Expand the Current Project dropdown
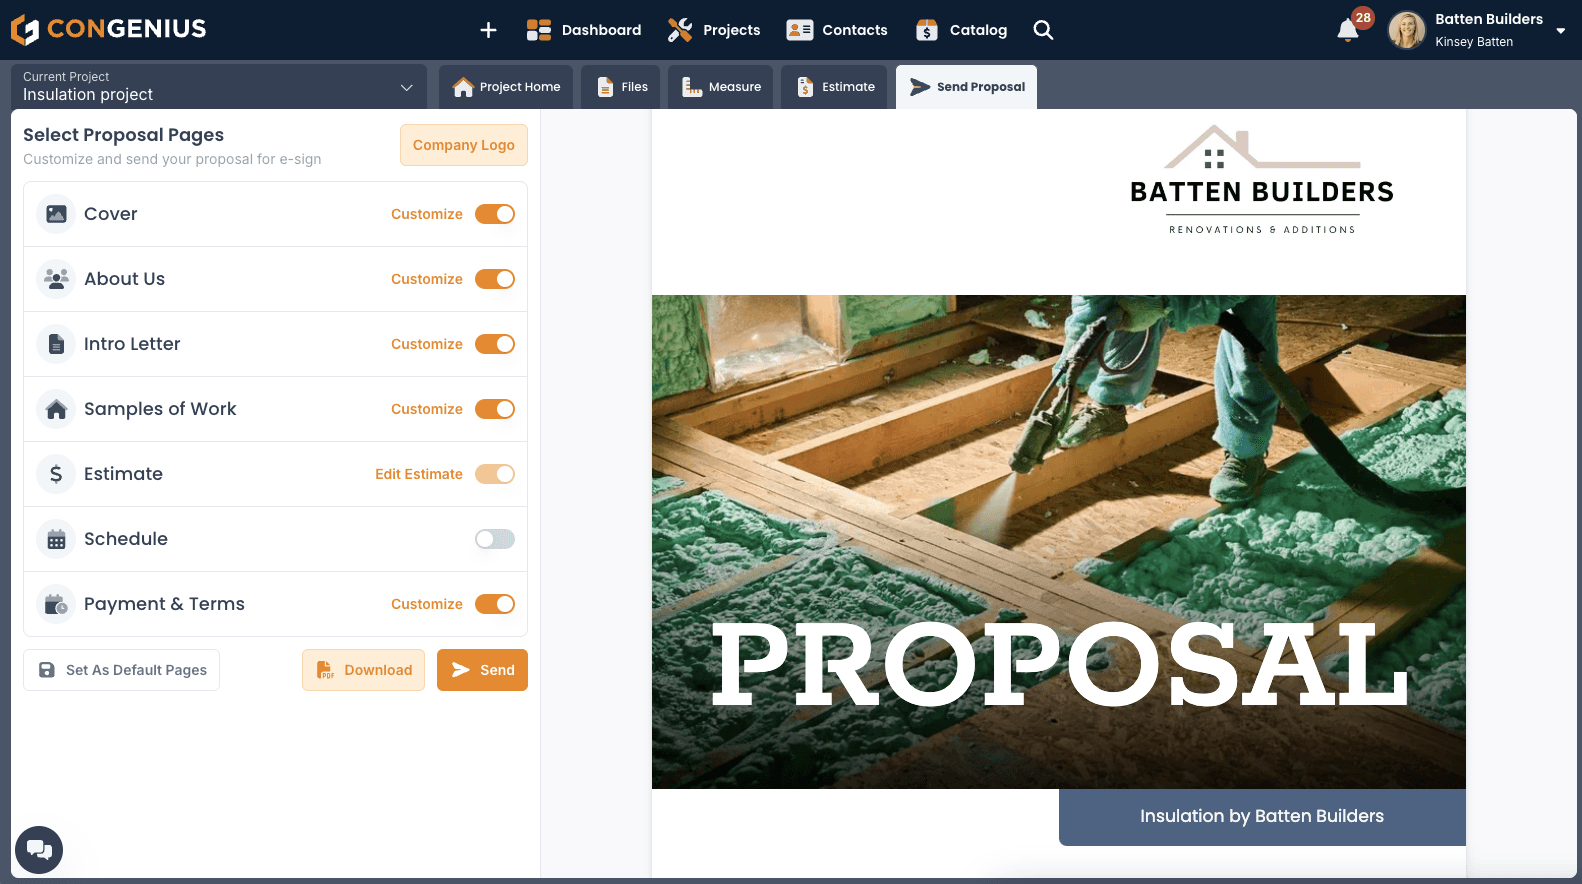 coord(219,87)
